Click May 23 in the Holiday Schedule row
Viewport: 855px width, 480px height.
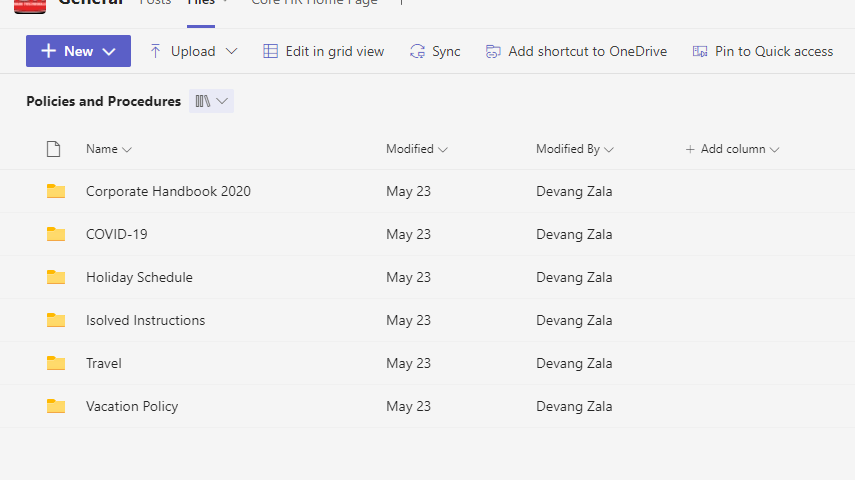[x=408, y=278]
